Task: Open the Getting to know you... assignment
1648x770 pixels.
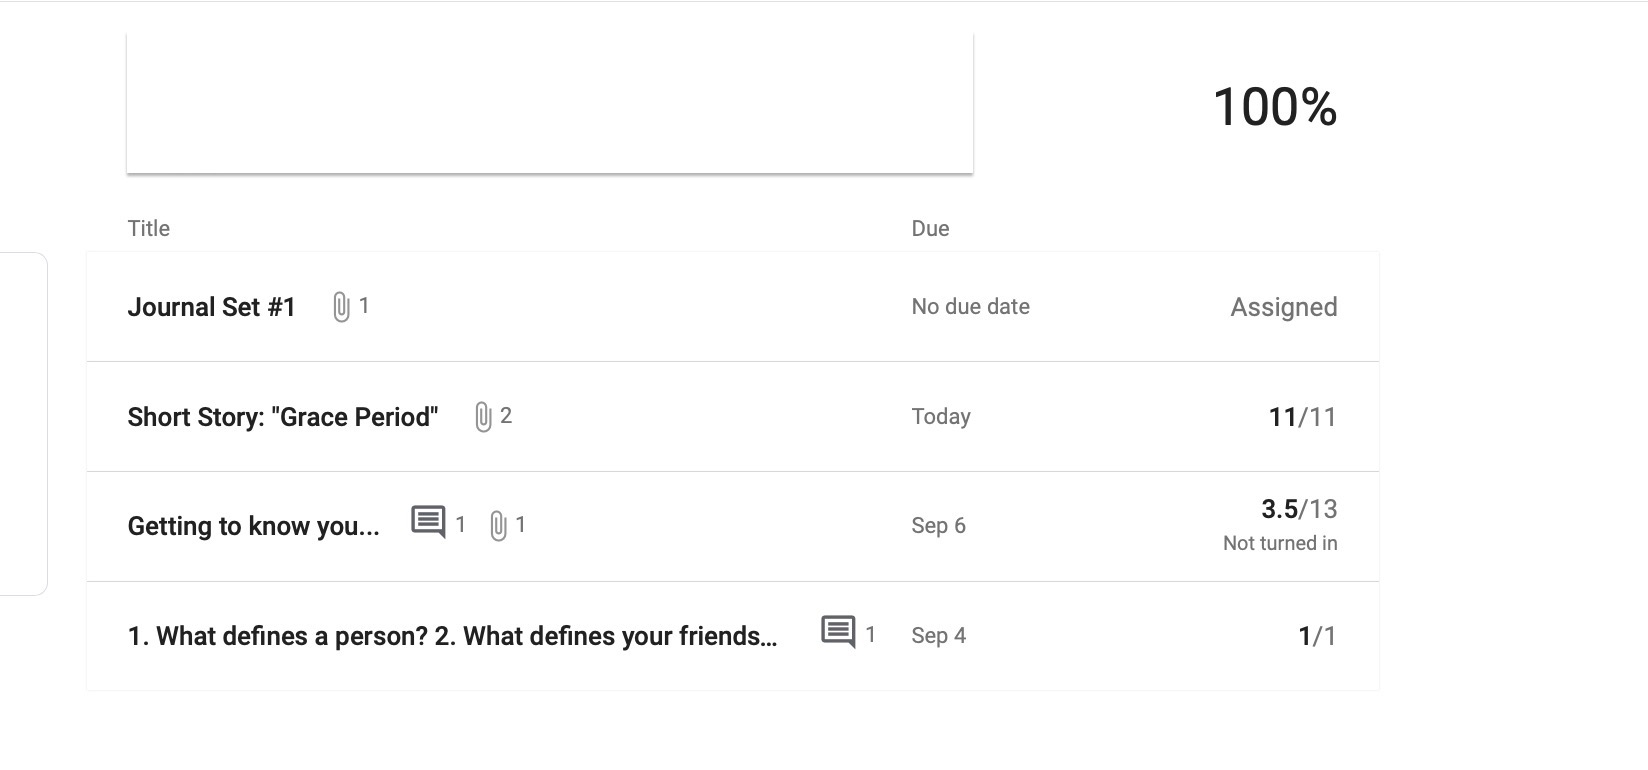Action: pyautogui.click(x=254, y=527)
